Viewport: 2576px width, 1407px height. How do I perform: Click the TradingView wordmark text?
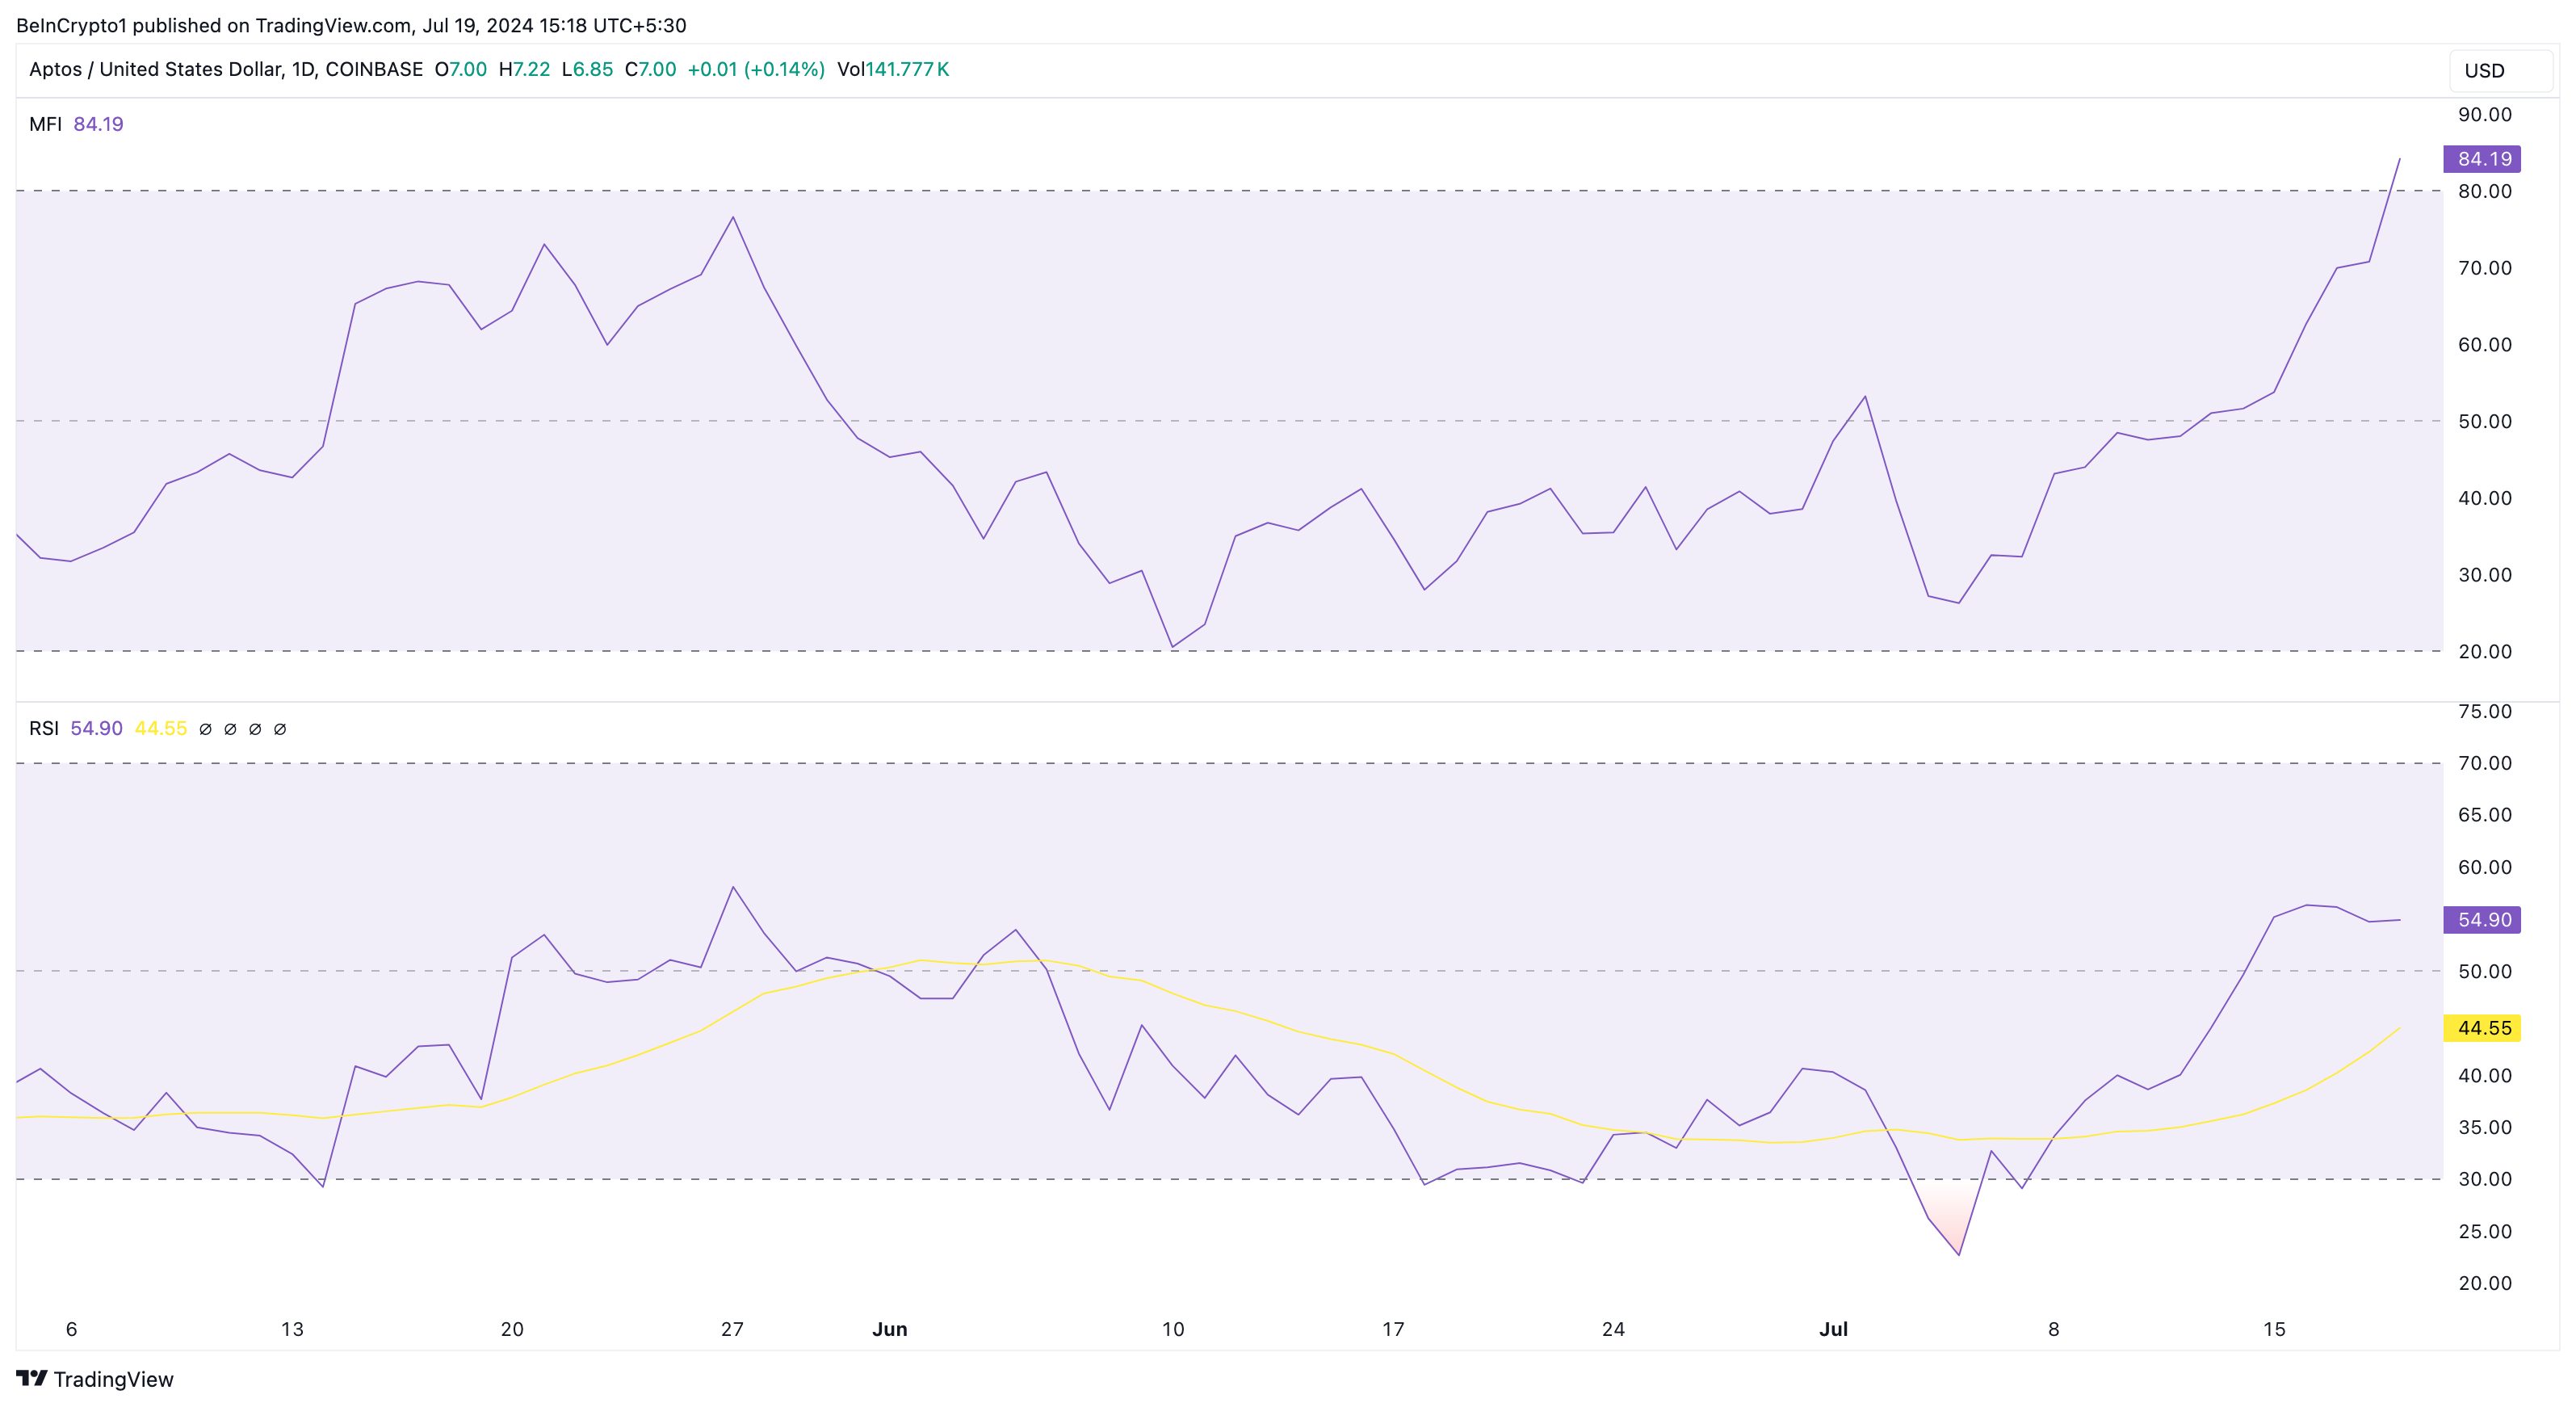tap(113, 1379)
